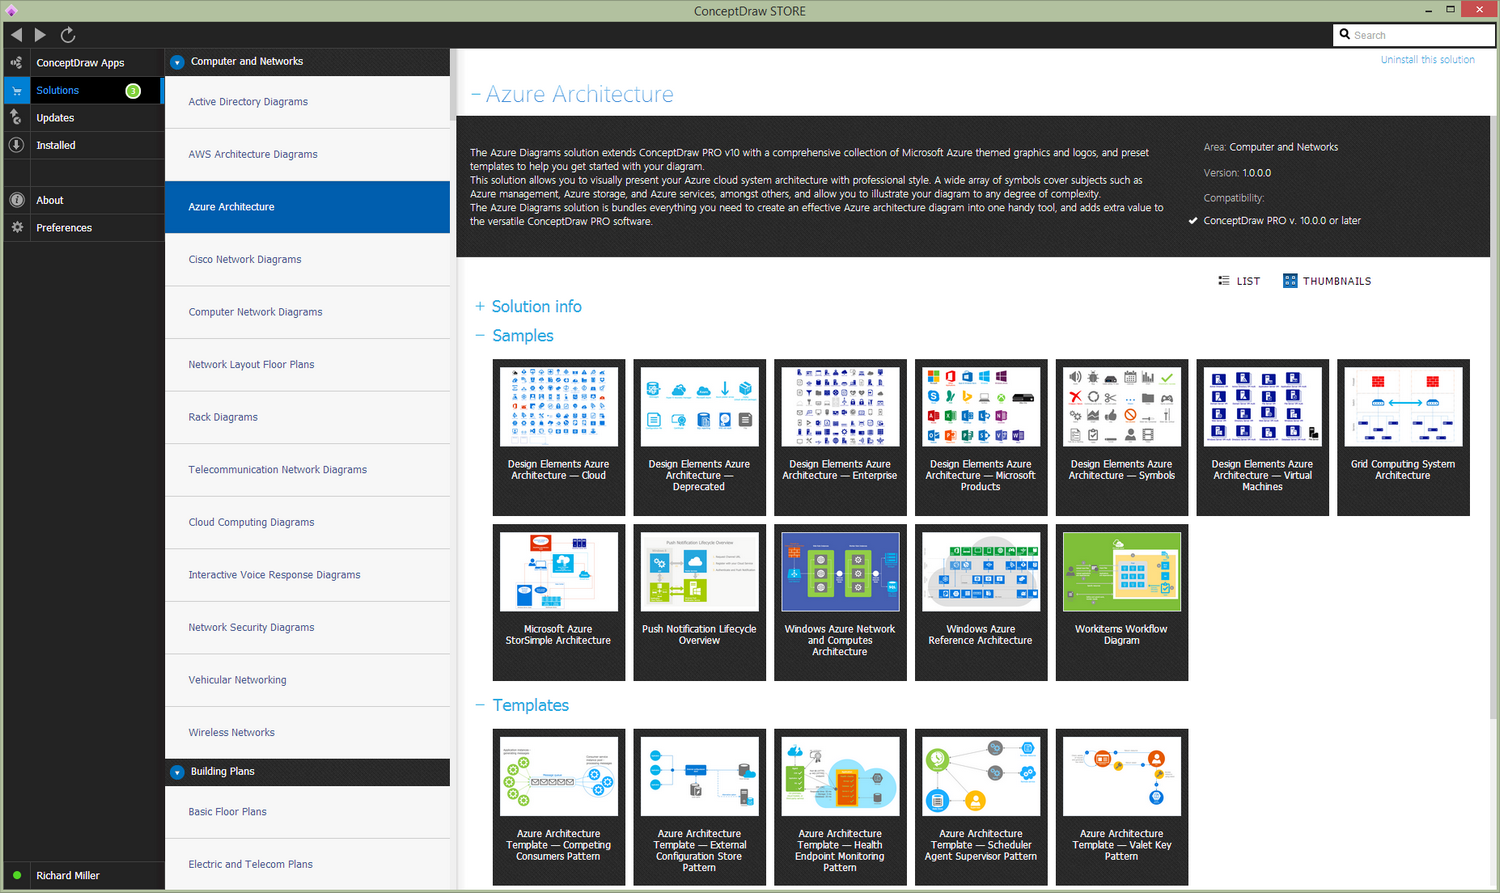The height and width of the screenshot is (893, 1500).
Task: Open Grid Computing System Architecture sample
Action: coord(1403,437)
